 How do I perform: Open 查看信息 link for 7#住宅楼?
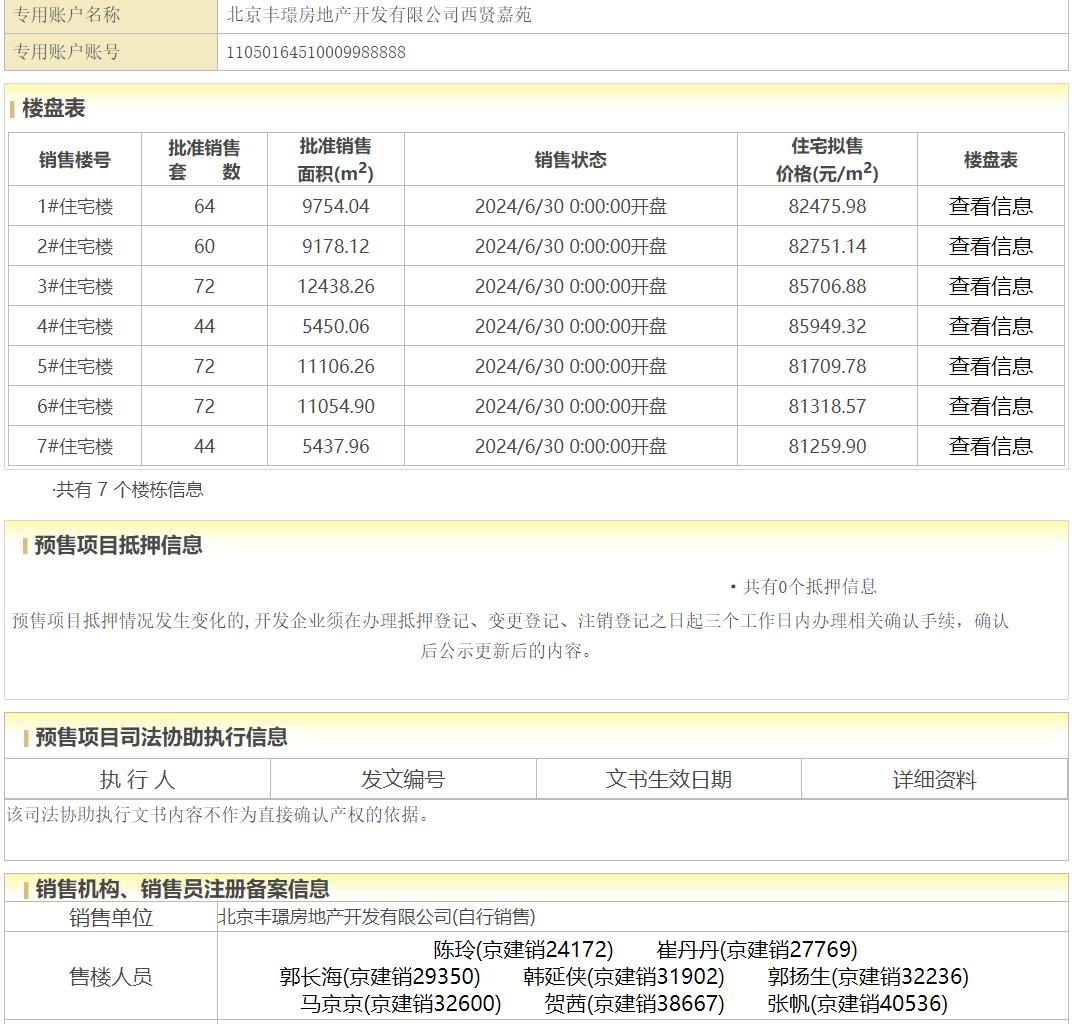pyautogui.click(x=990, y=447)
